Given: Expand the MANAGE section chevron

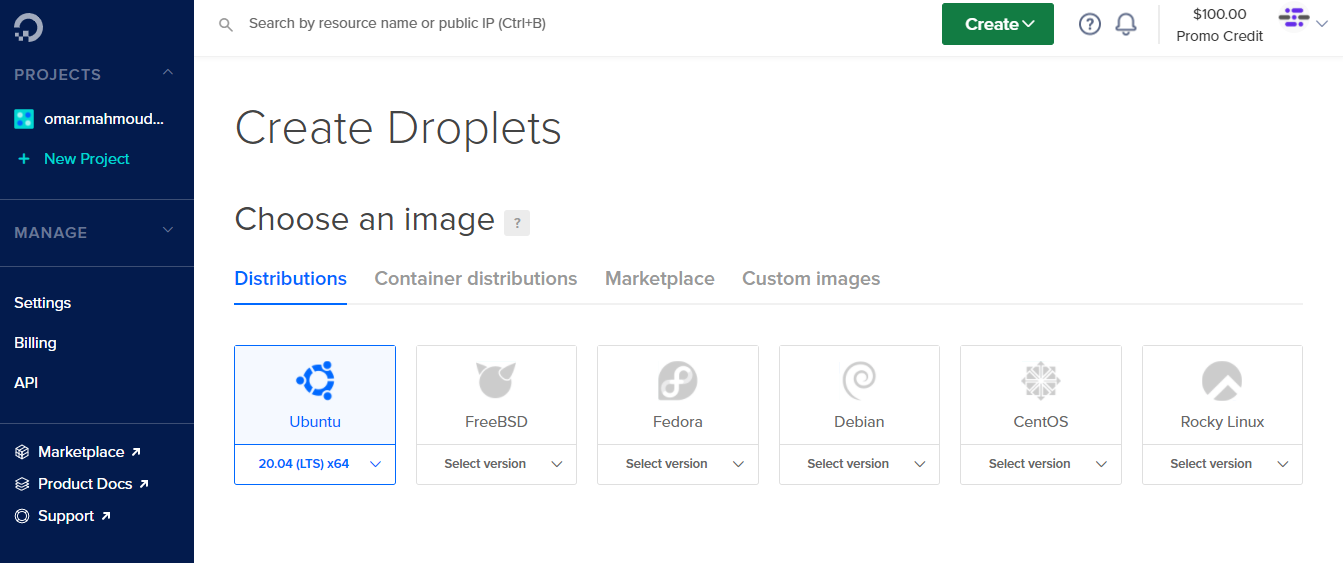Looking at the screenshot, I should [x=168, y=231].
